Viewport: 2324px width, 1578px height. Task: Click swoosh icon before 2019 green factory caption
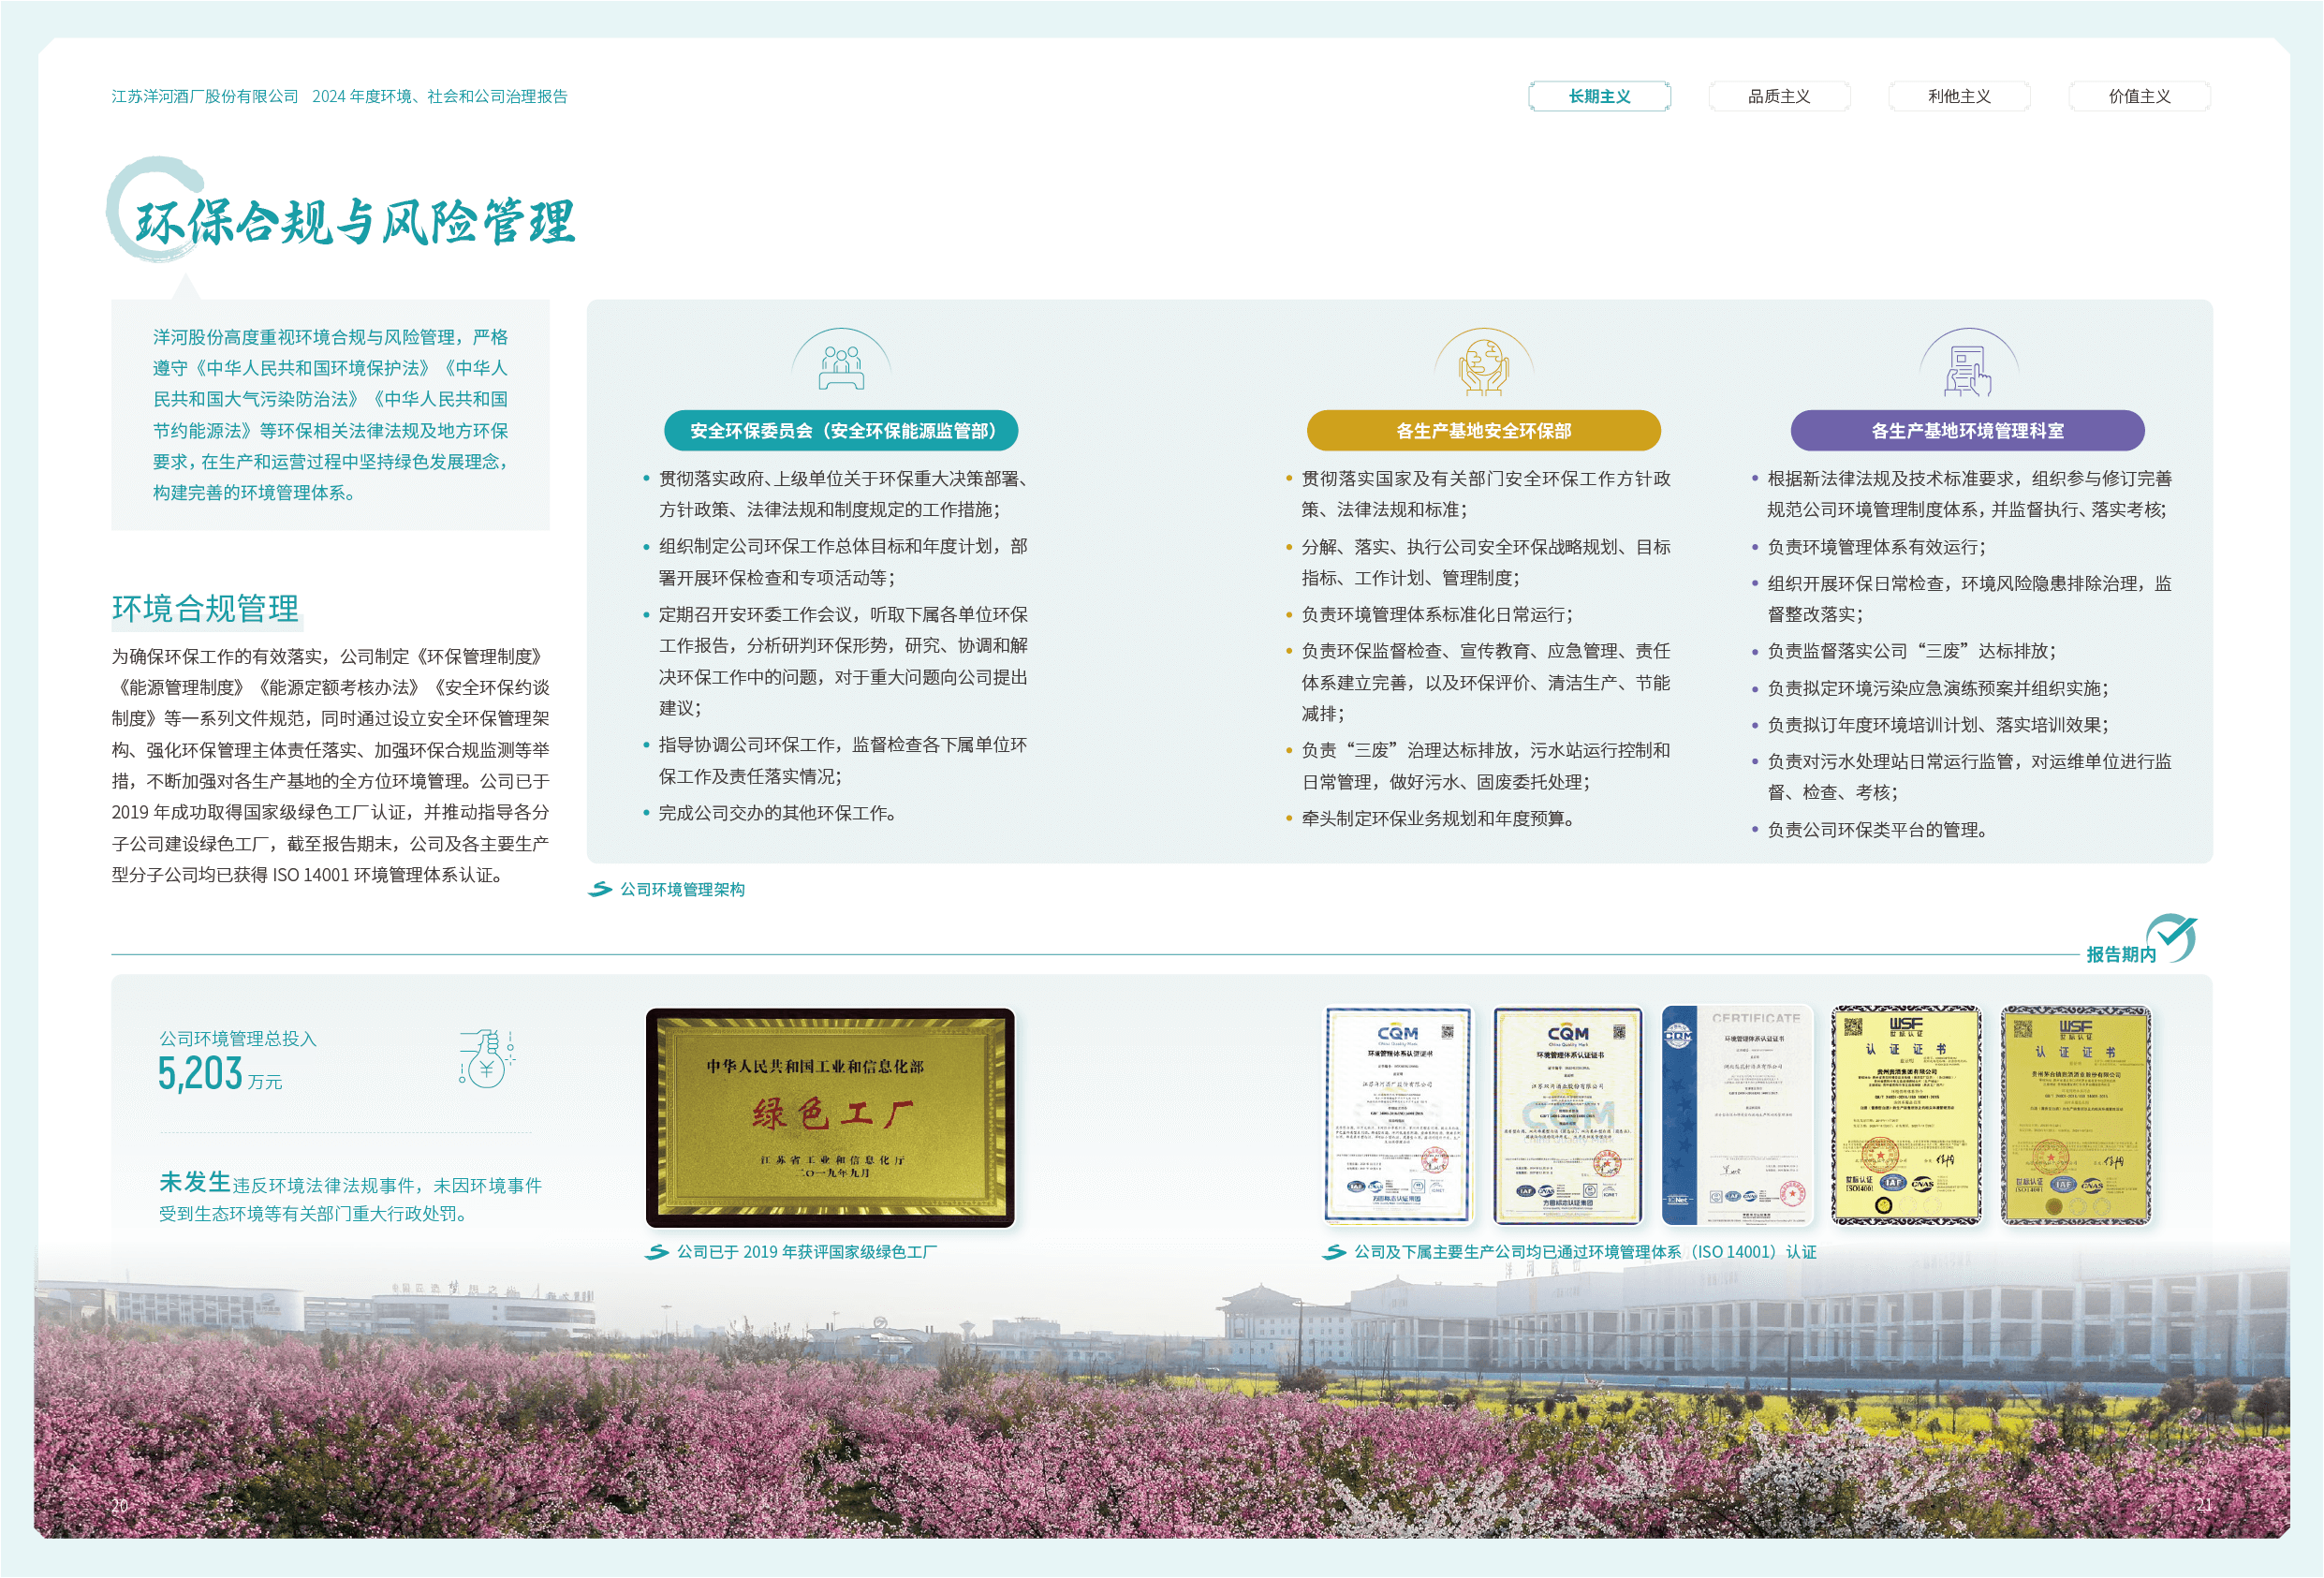click(x=656, y=1252)
